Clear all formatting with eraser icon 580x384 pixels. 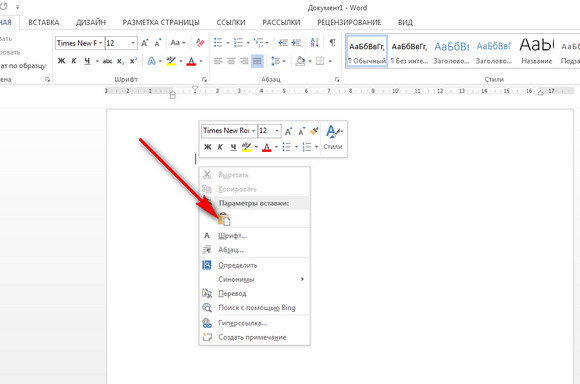click(x=200, y=43)
